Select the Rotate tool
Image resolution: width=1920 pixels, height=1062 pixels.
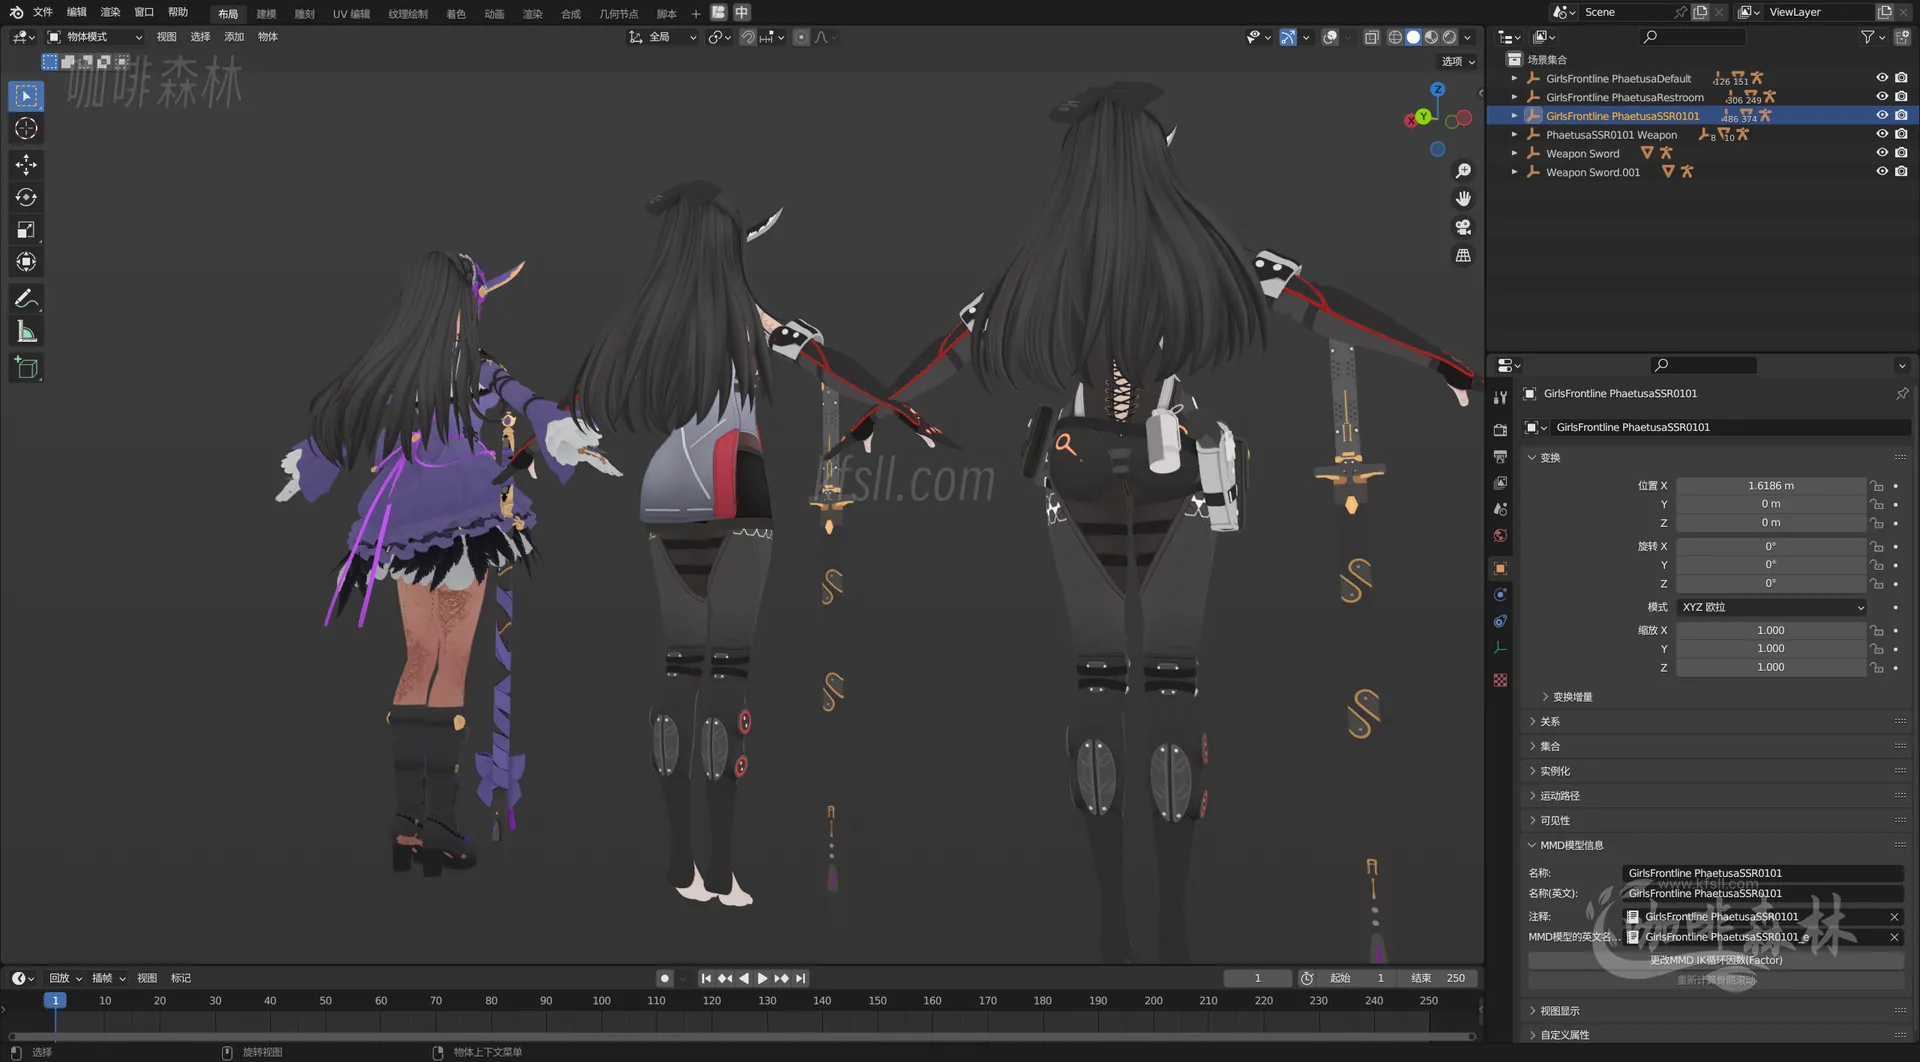(26, 197)
